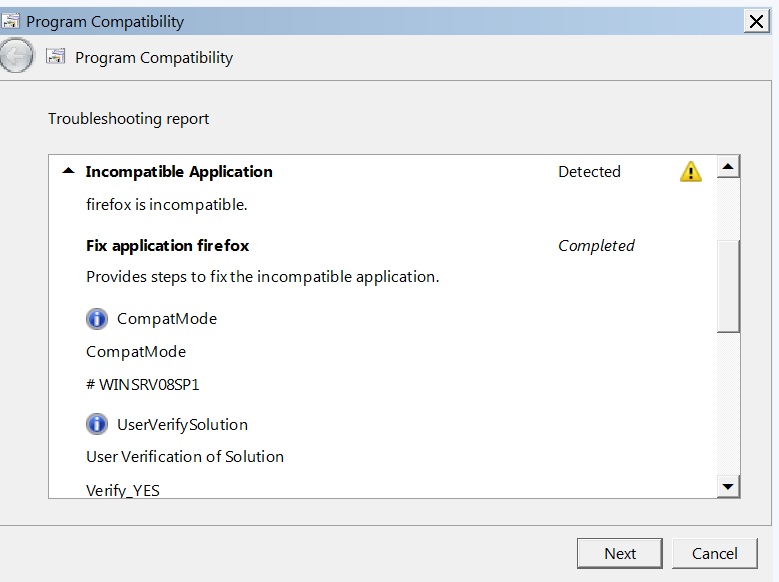Click the vertical scrollbar thumb
Screen dimensions: 779x582
[x=728, y=285]
